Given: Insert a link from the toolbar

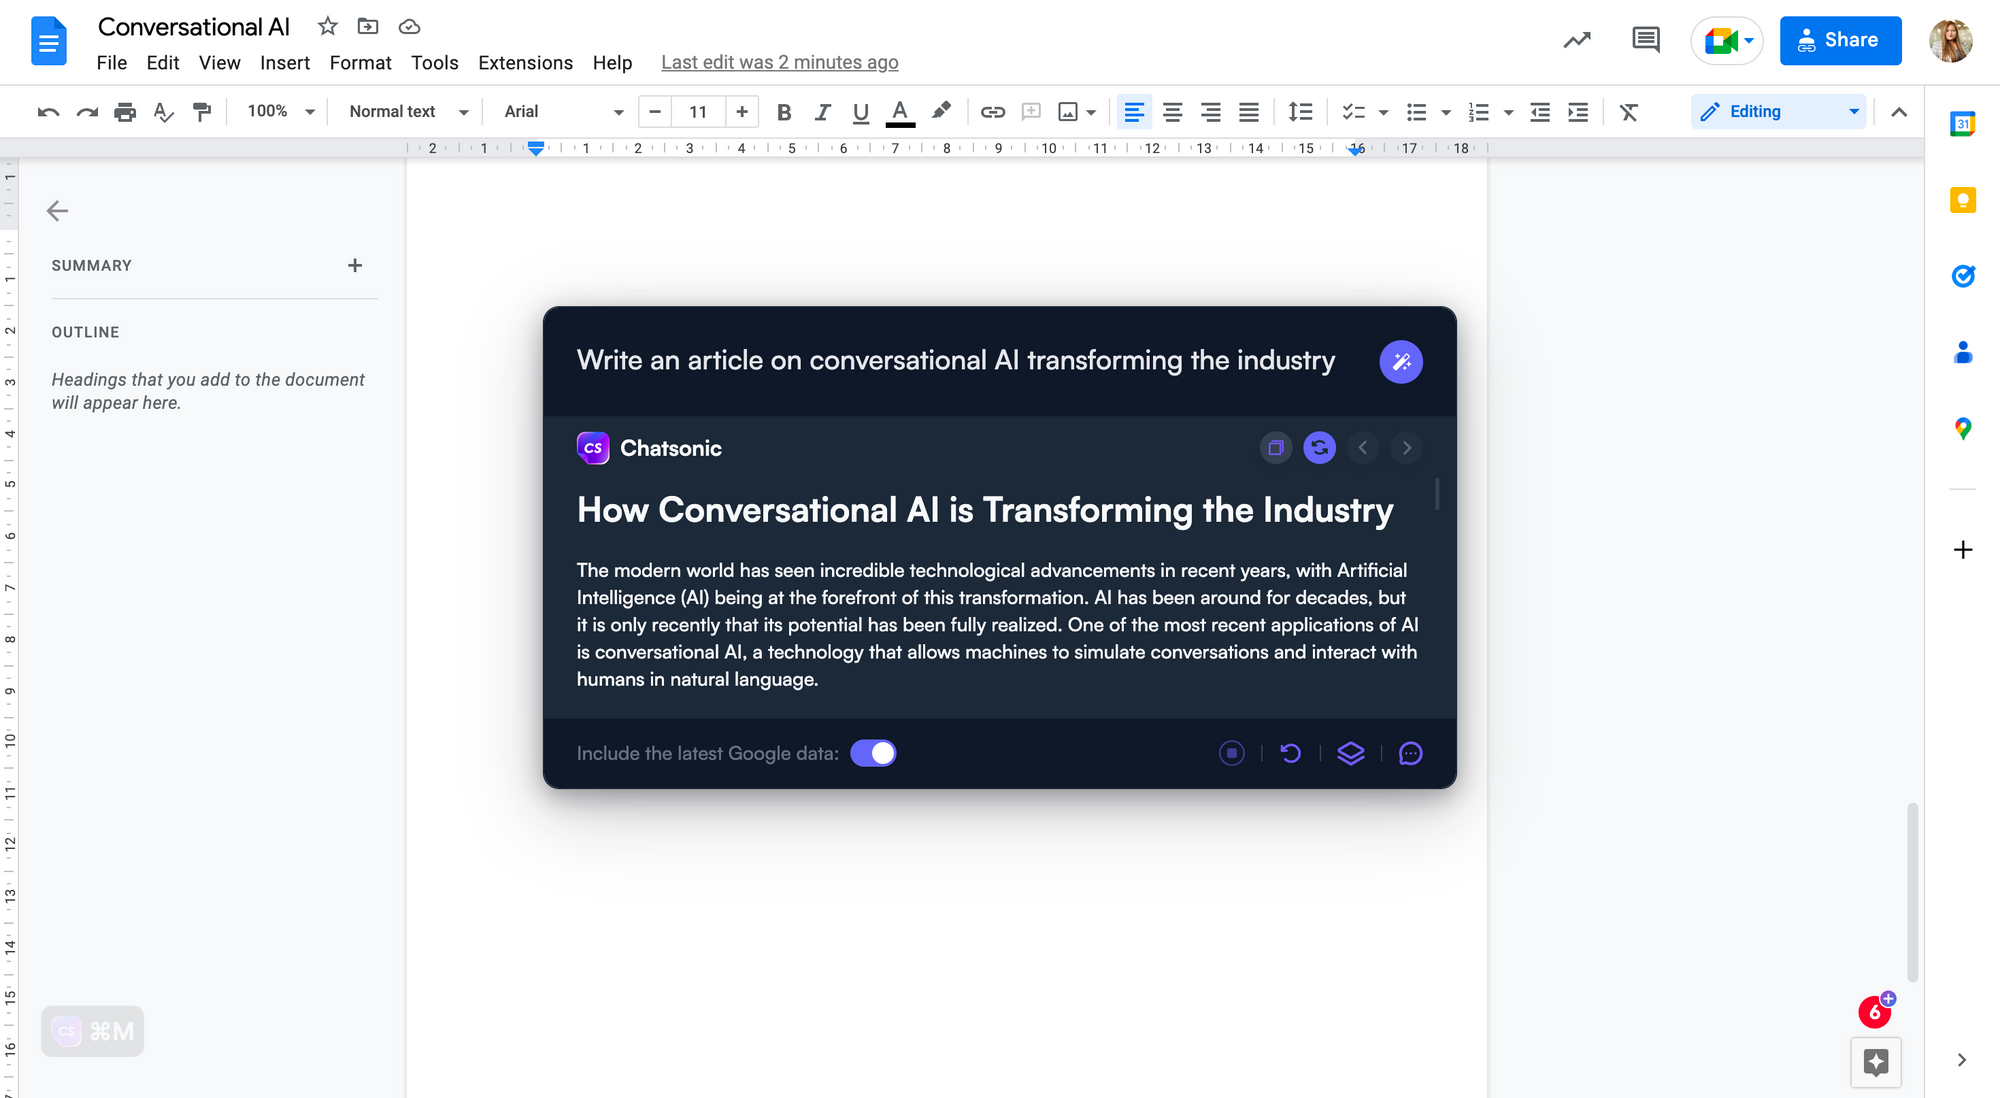Looking at the screenshot, I should pyautogui.click(x=993, y=112).
